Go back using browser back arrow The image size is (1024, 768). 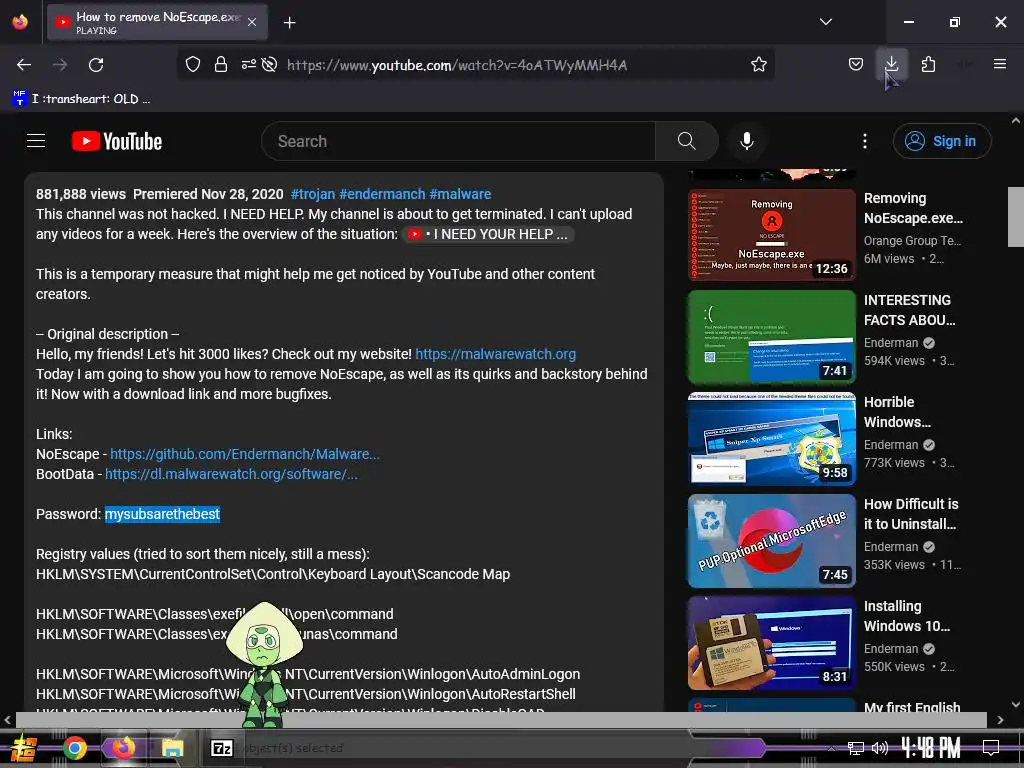[x=24, y=65]
